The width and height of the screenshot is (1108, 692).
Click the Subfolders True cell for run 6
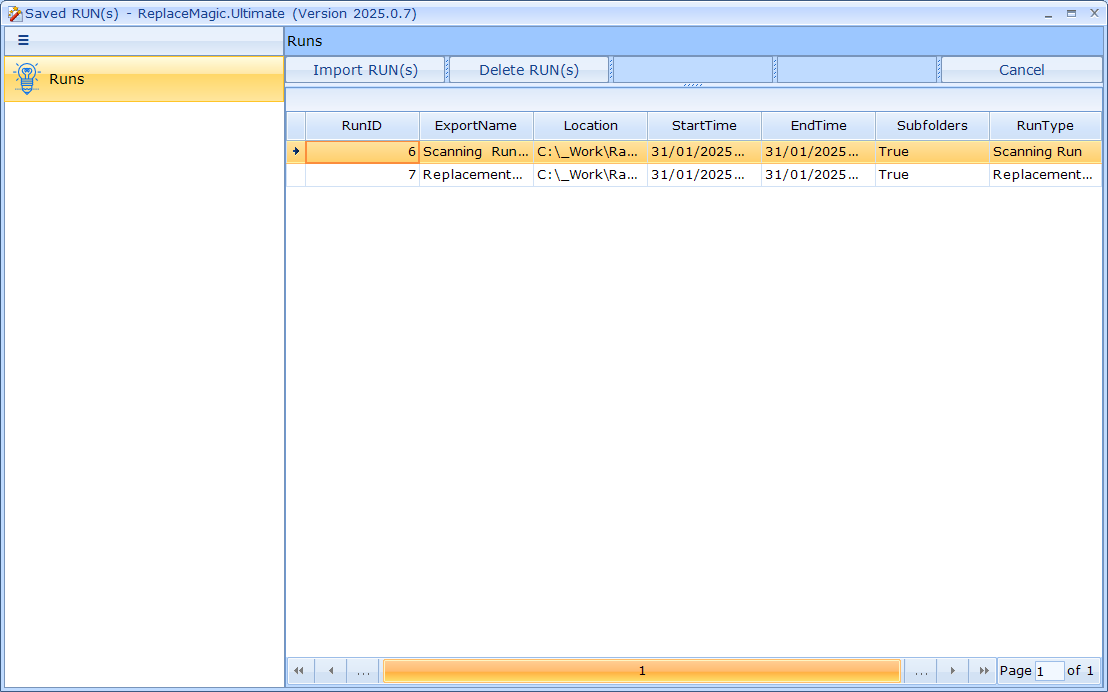[x=931, y=152]
